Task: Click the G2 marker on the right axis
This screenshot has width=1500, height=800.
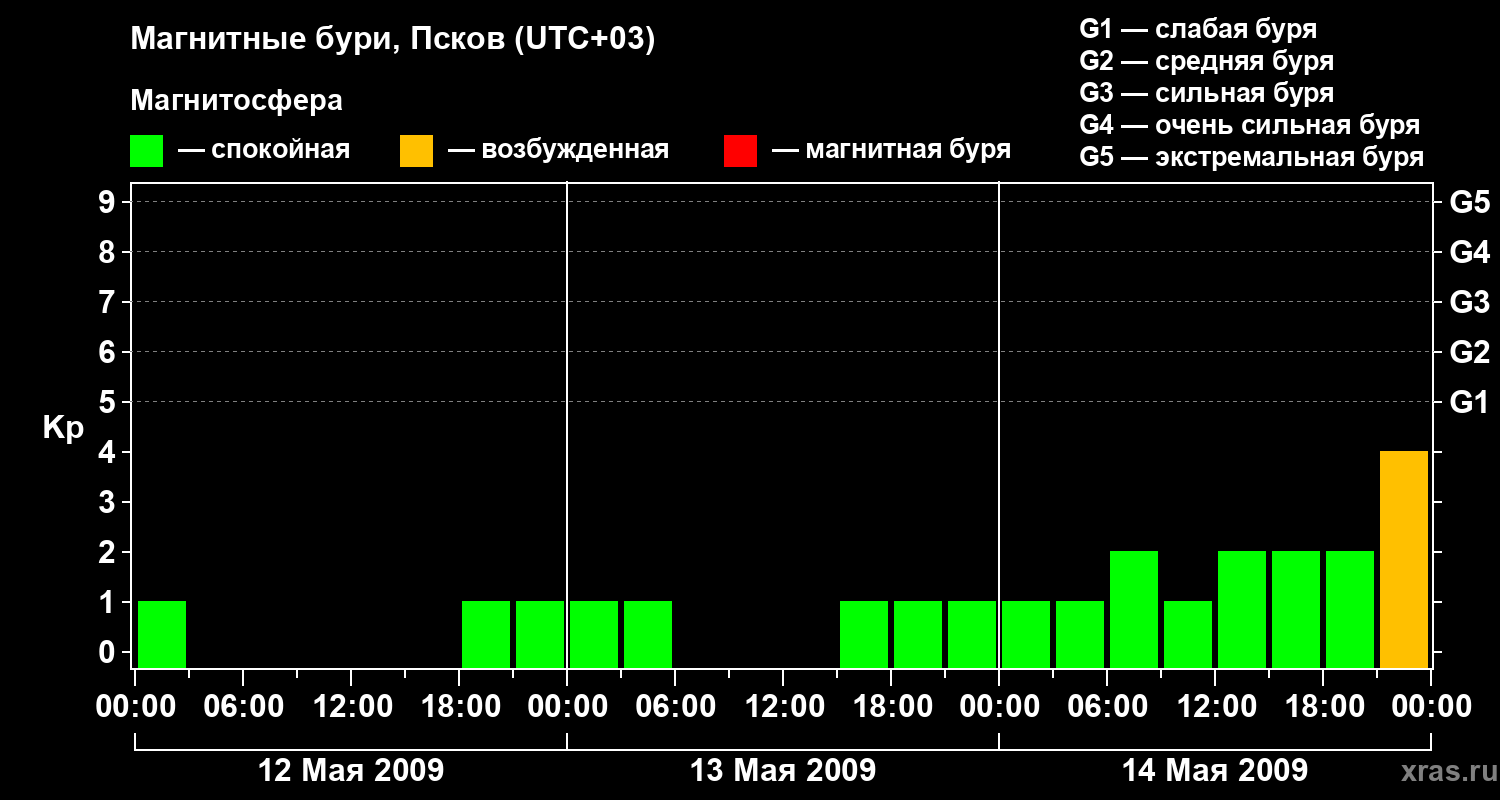Action: tap(1469, 352)
